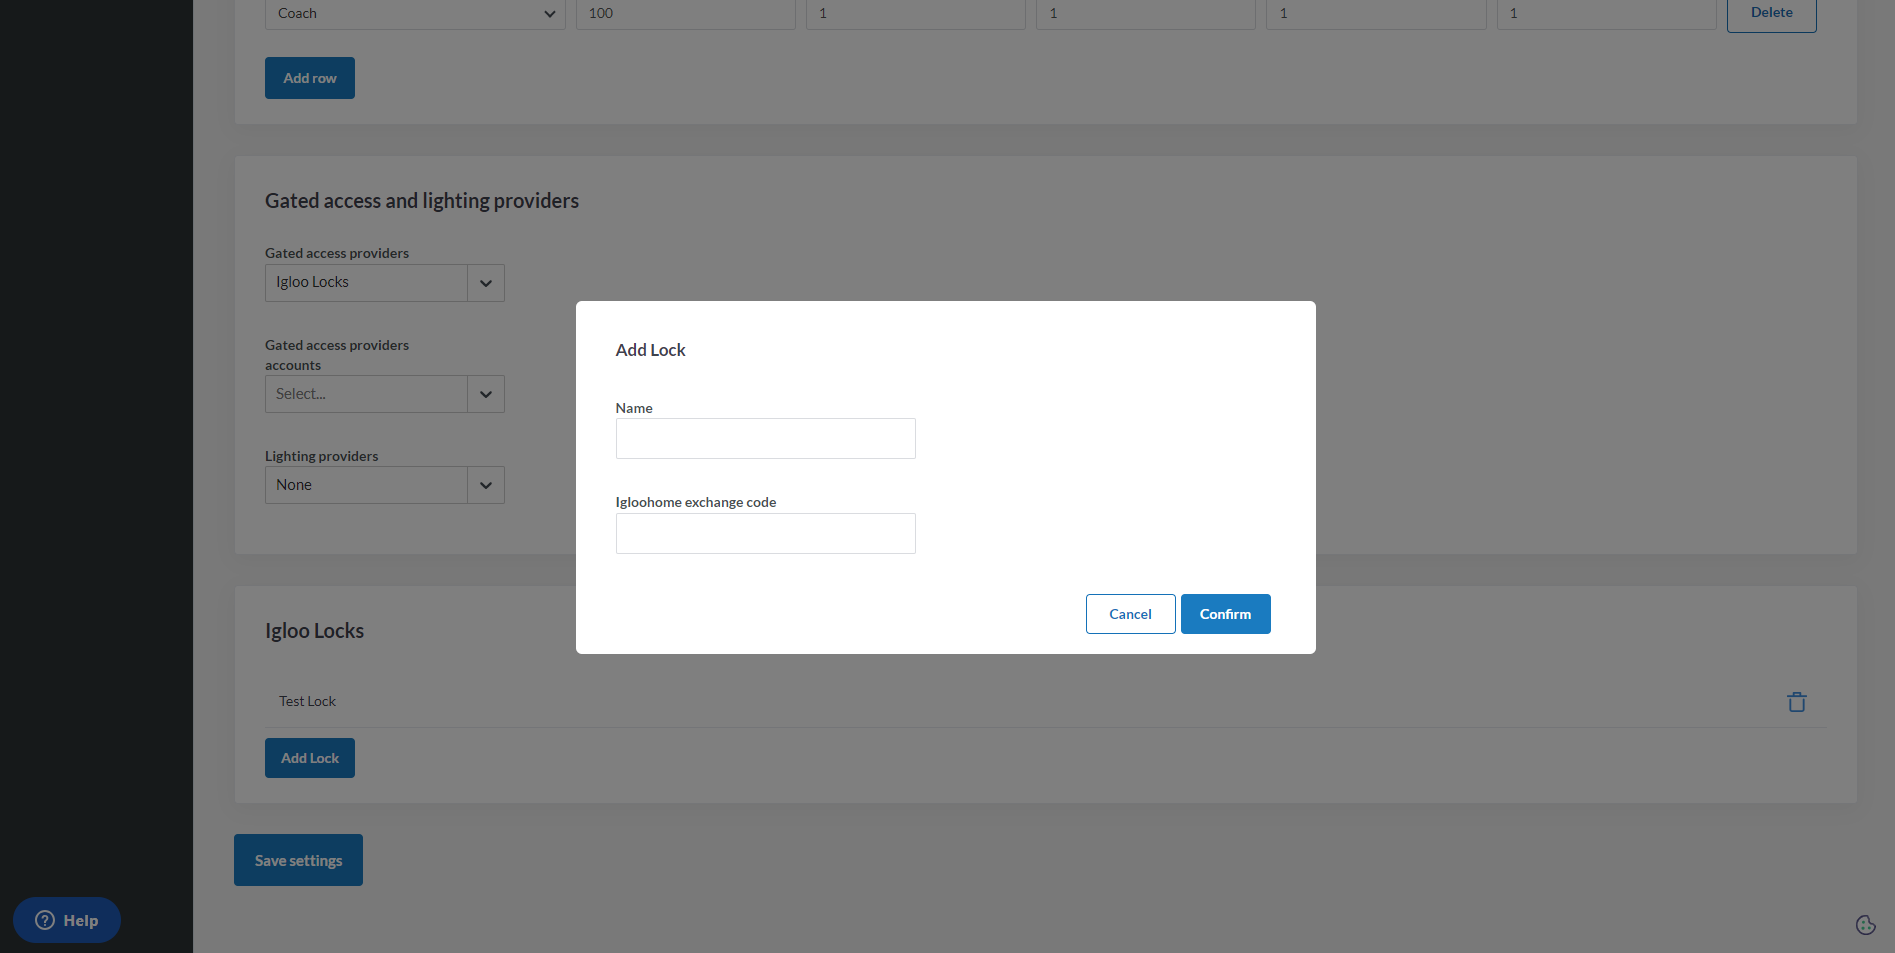
Task: Click the Igloo Locks provider selection
Action: (366, 283)
